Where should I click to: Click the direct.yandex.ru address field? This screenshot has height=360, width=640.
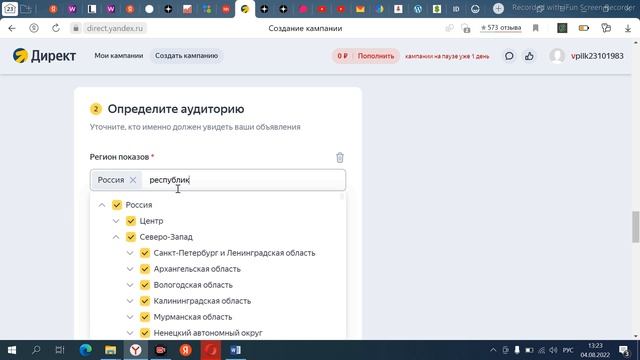click(x=115, y=28)
